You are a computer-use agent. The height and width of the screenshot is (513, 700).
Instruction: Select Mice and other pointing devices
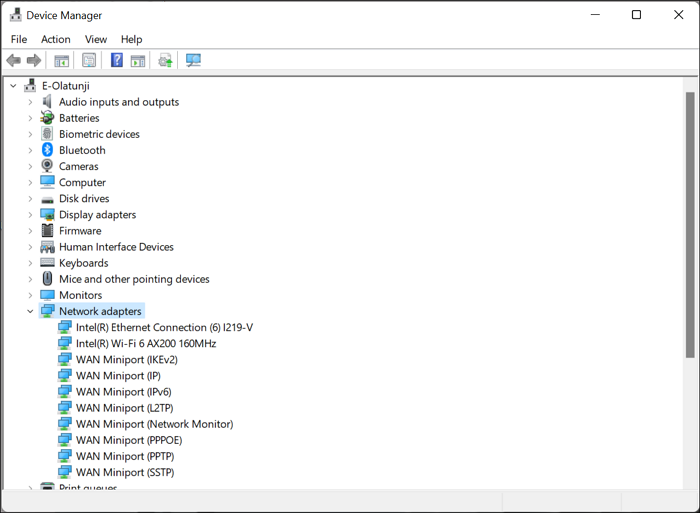(x=134, y=279)
